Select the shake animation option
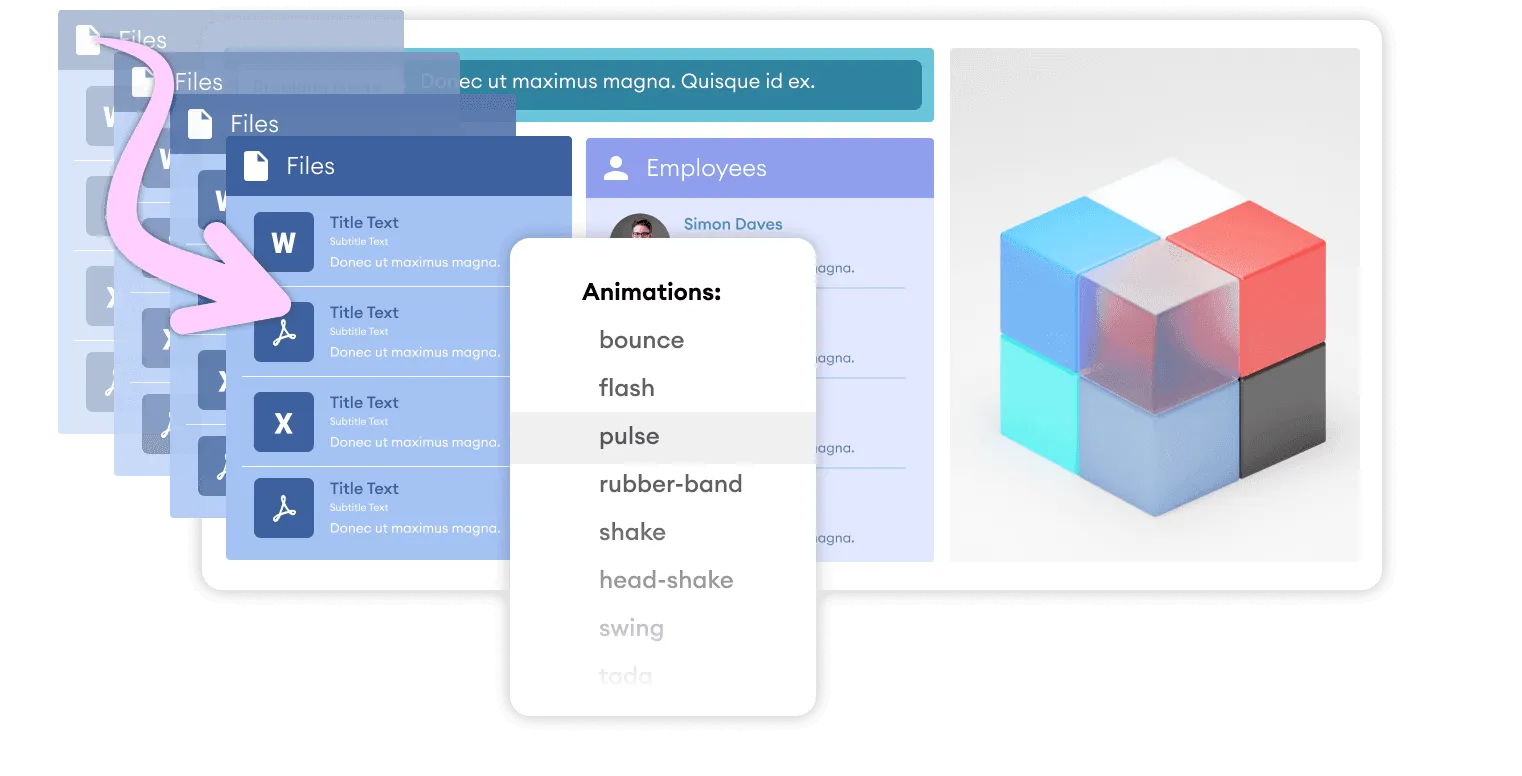1522x776 pixels. [x=633, y=532]
